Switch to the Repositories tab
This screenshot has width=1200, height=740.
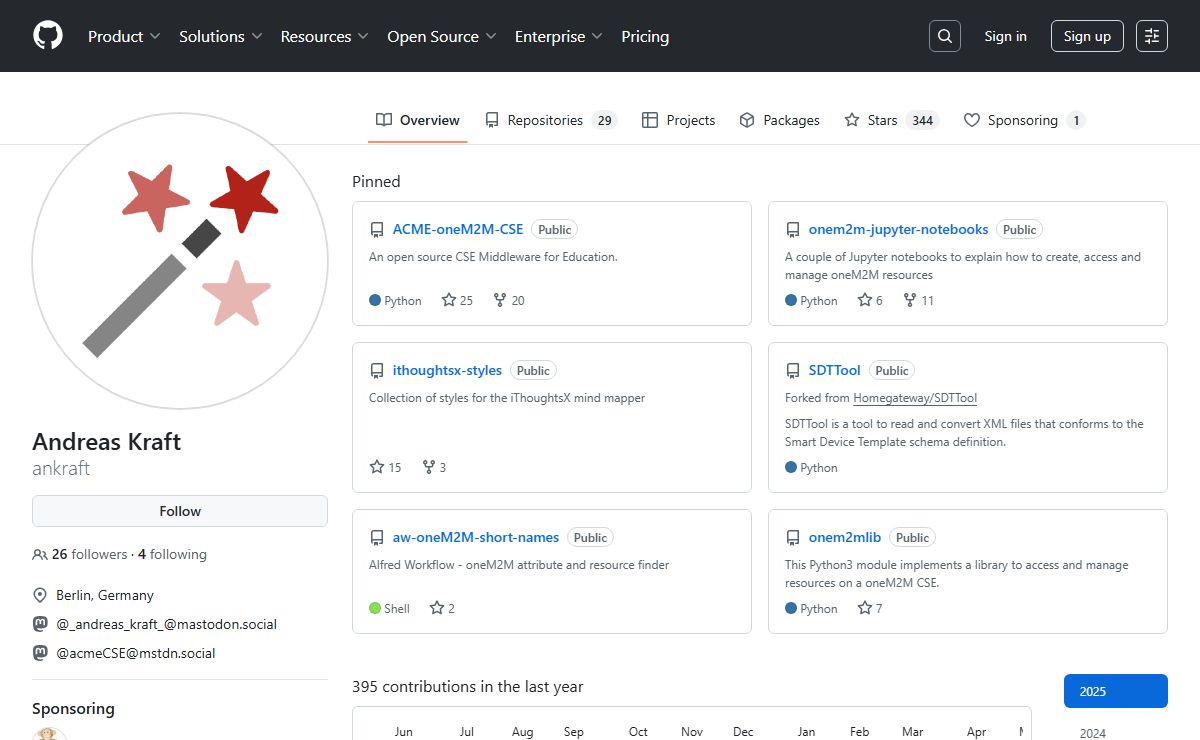pos(550,120)
